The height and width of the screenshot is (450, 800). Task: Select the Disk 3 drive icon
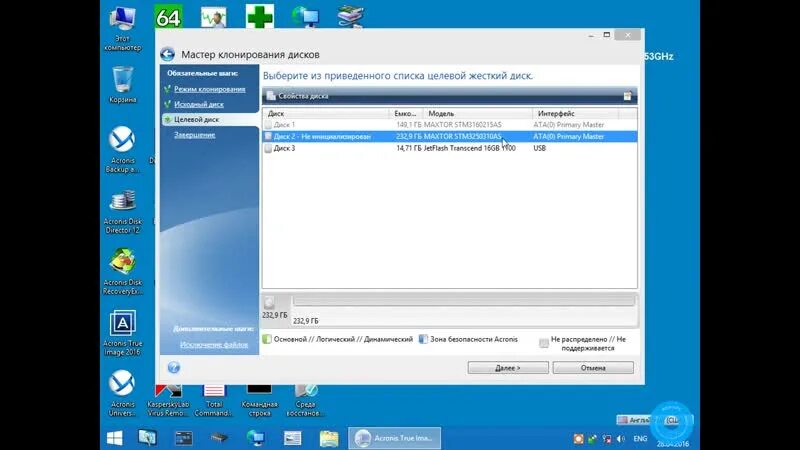[x=268, y=148]
